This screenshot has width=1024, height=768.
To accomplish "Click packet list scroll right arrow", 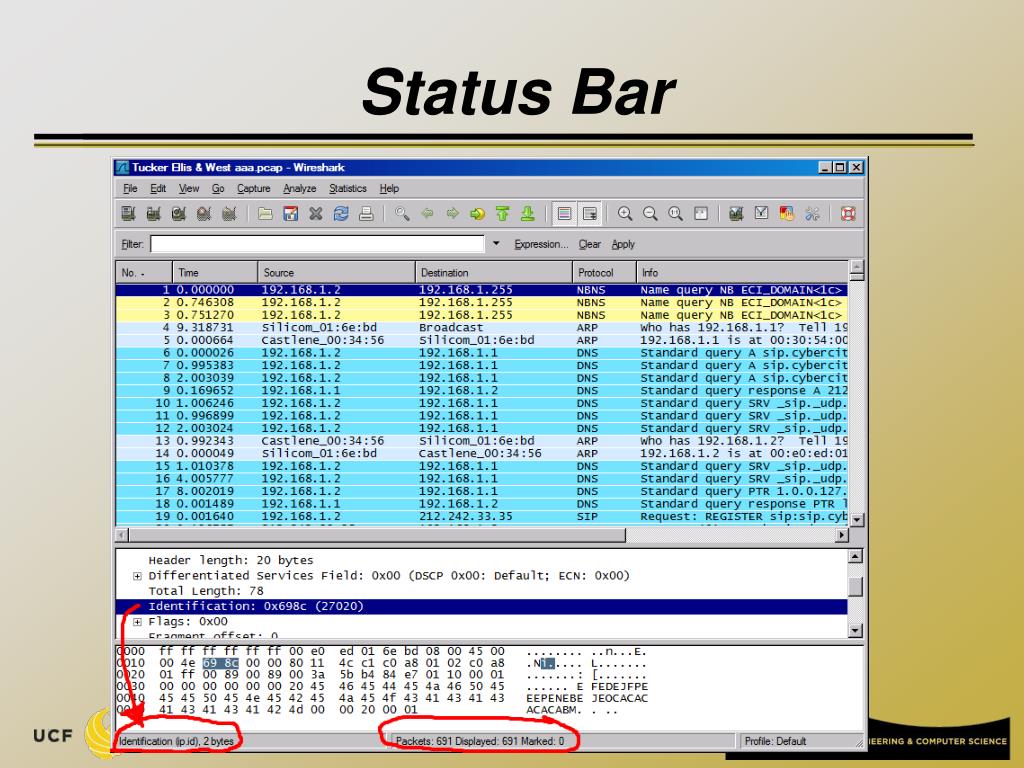I will click(x=842, y=536).
